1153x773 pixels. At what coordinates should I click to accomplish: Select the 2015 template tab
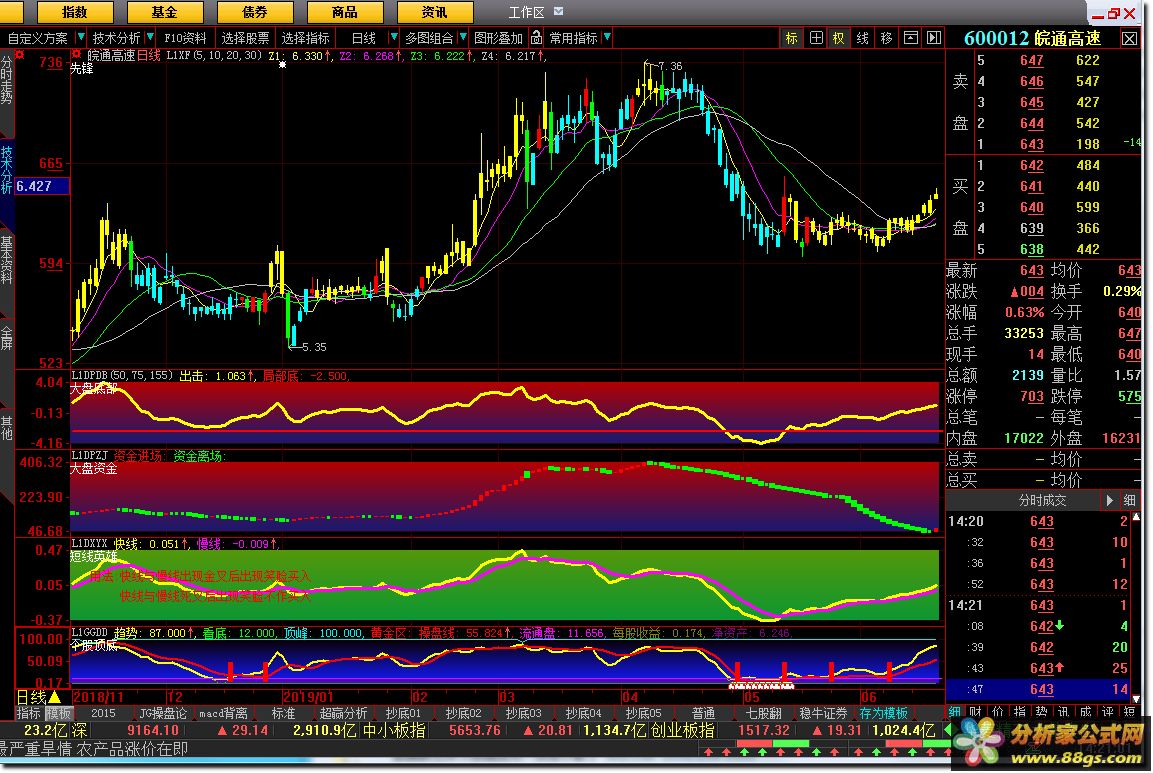click(104, 713)
